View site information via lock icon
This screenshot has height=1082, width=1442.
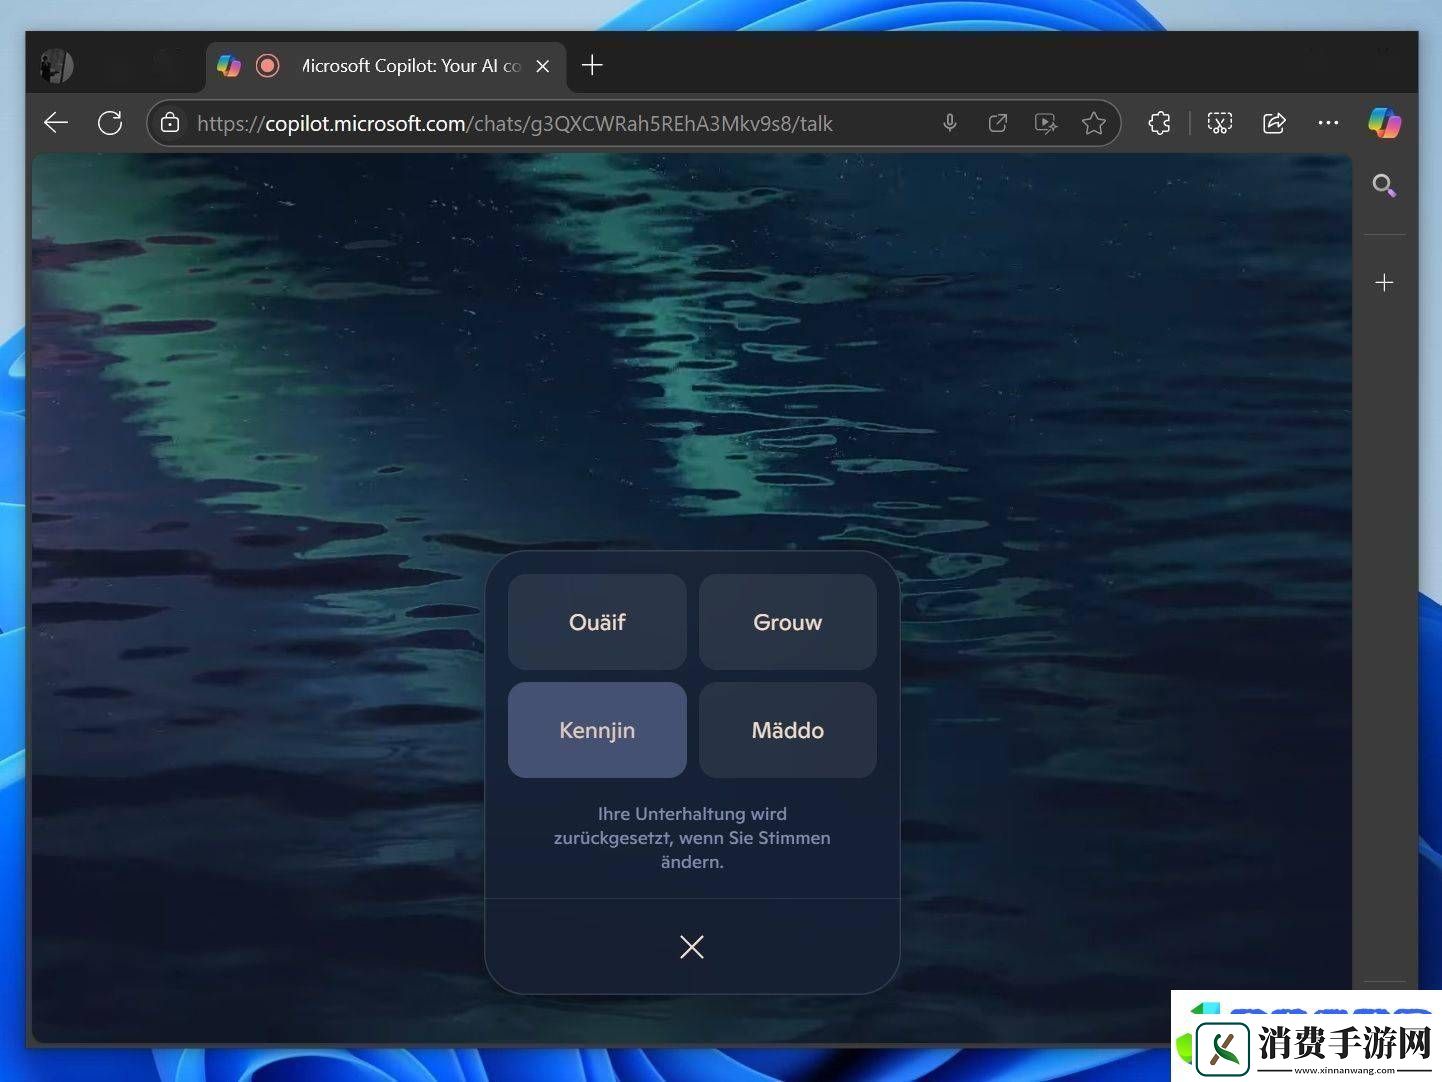[x=171, y=123]
